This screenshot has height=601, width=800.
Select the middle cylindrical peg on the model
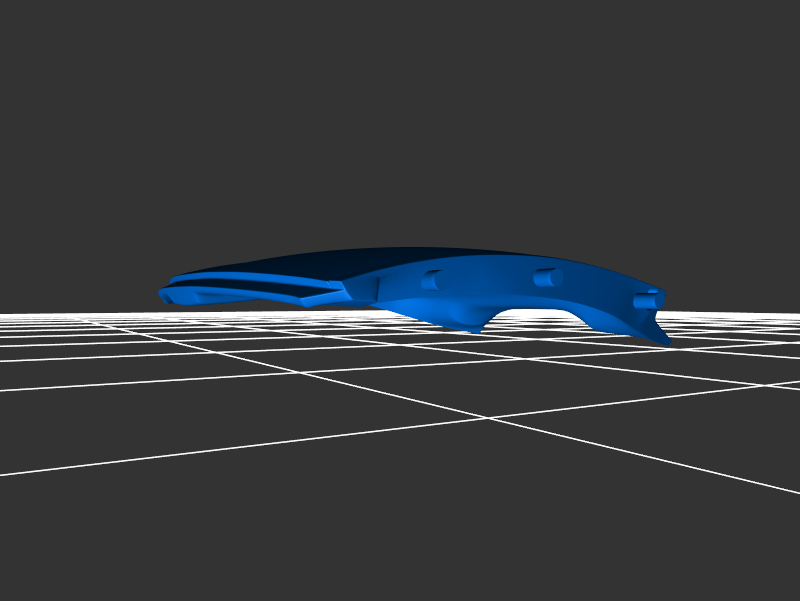[x=545, y=277]
